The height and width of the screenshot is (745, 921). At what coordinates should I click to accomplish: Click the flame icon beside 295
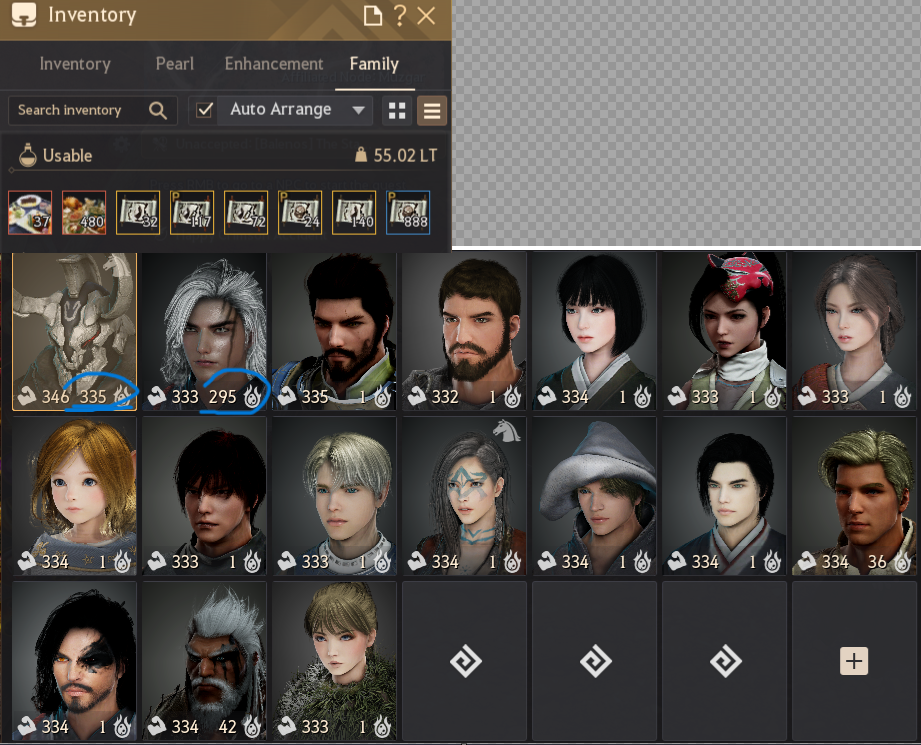click(x=253, y=397)
